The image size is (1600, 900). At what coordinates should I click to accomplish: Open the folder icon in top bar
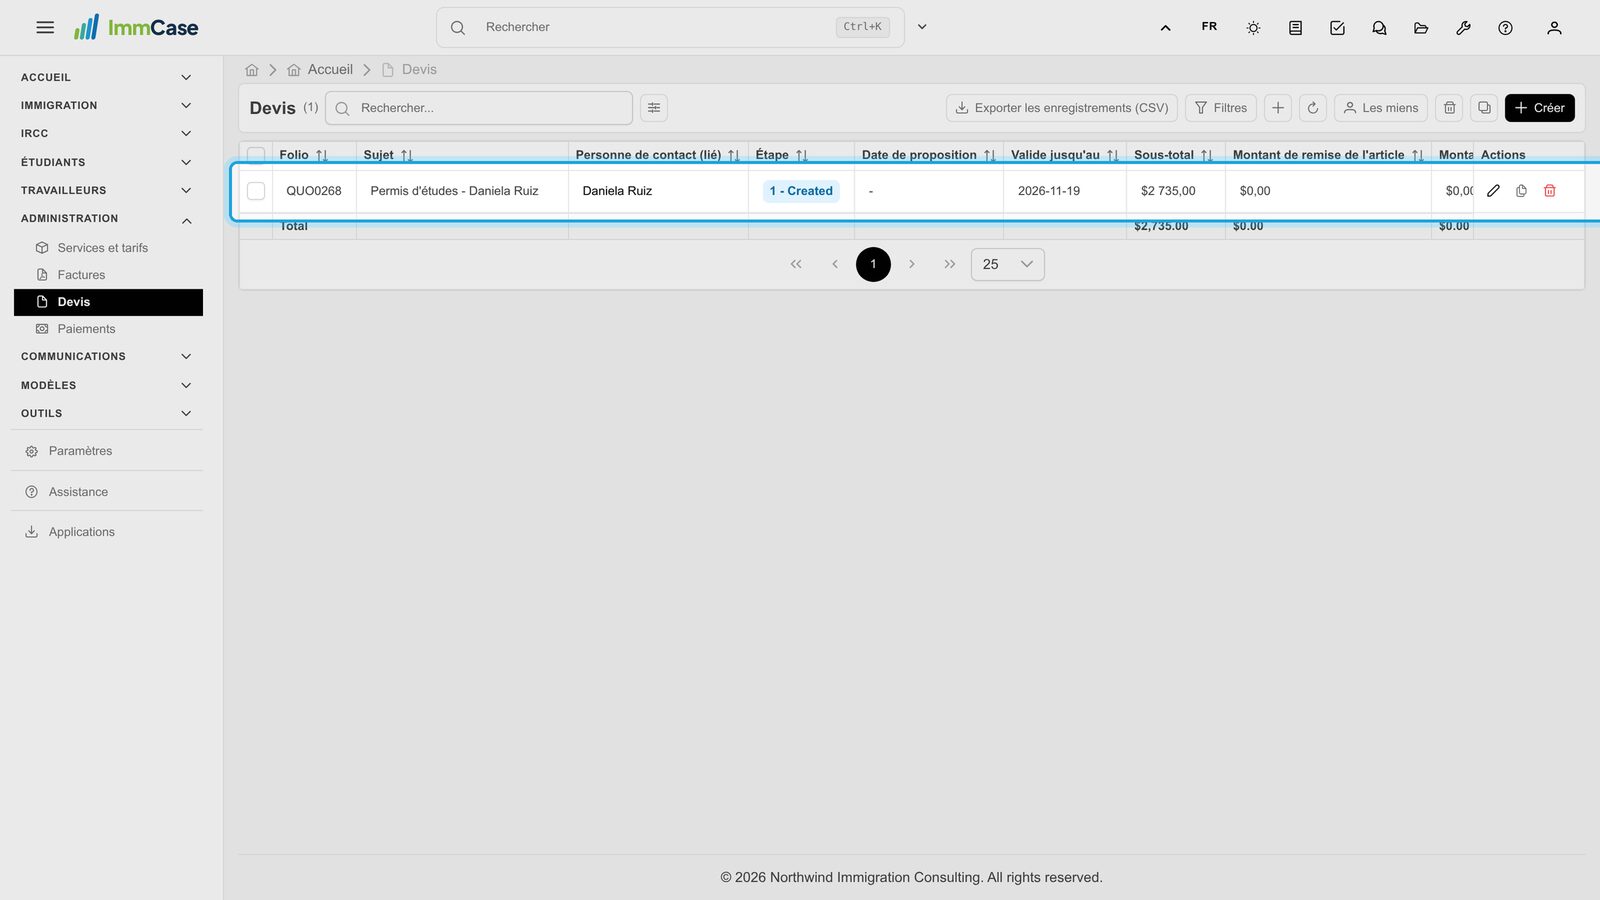1421,28
